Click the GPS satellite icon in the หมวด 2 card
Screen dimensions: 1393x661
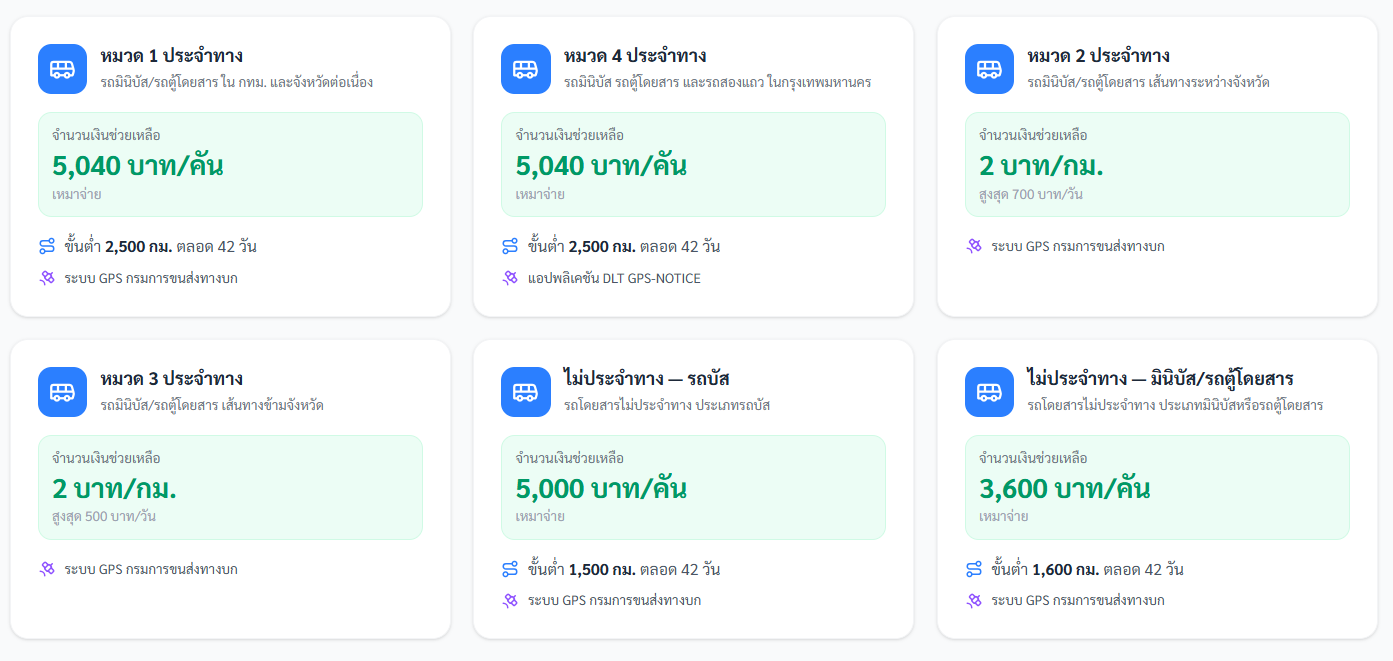coord(974,246)
